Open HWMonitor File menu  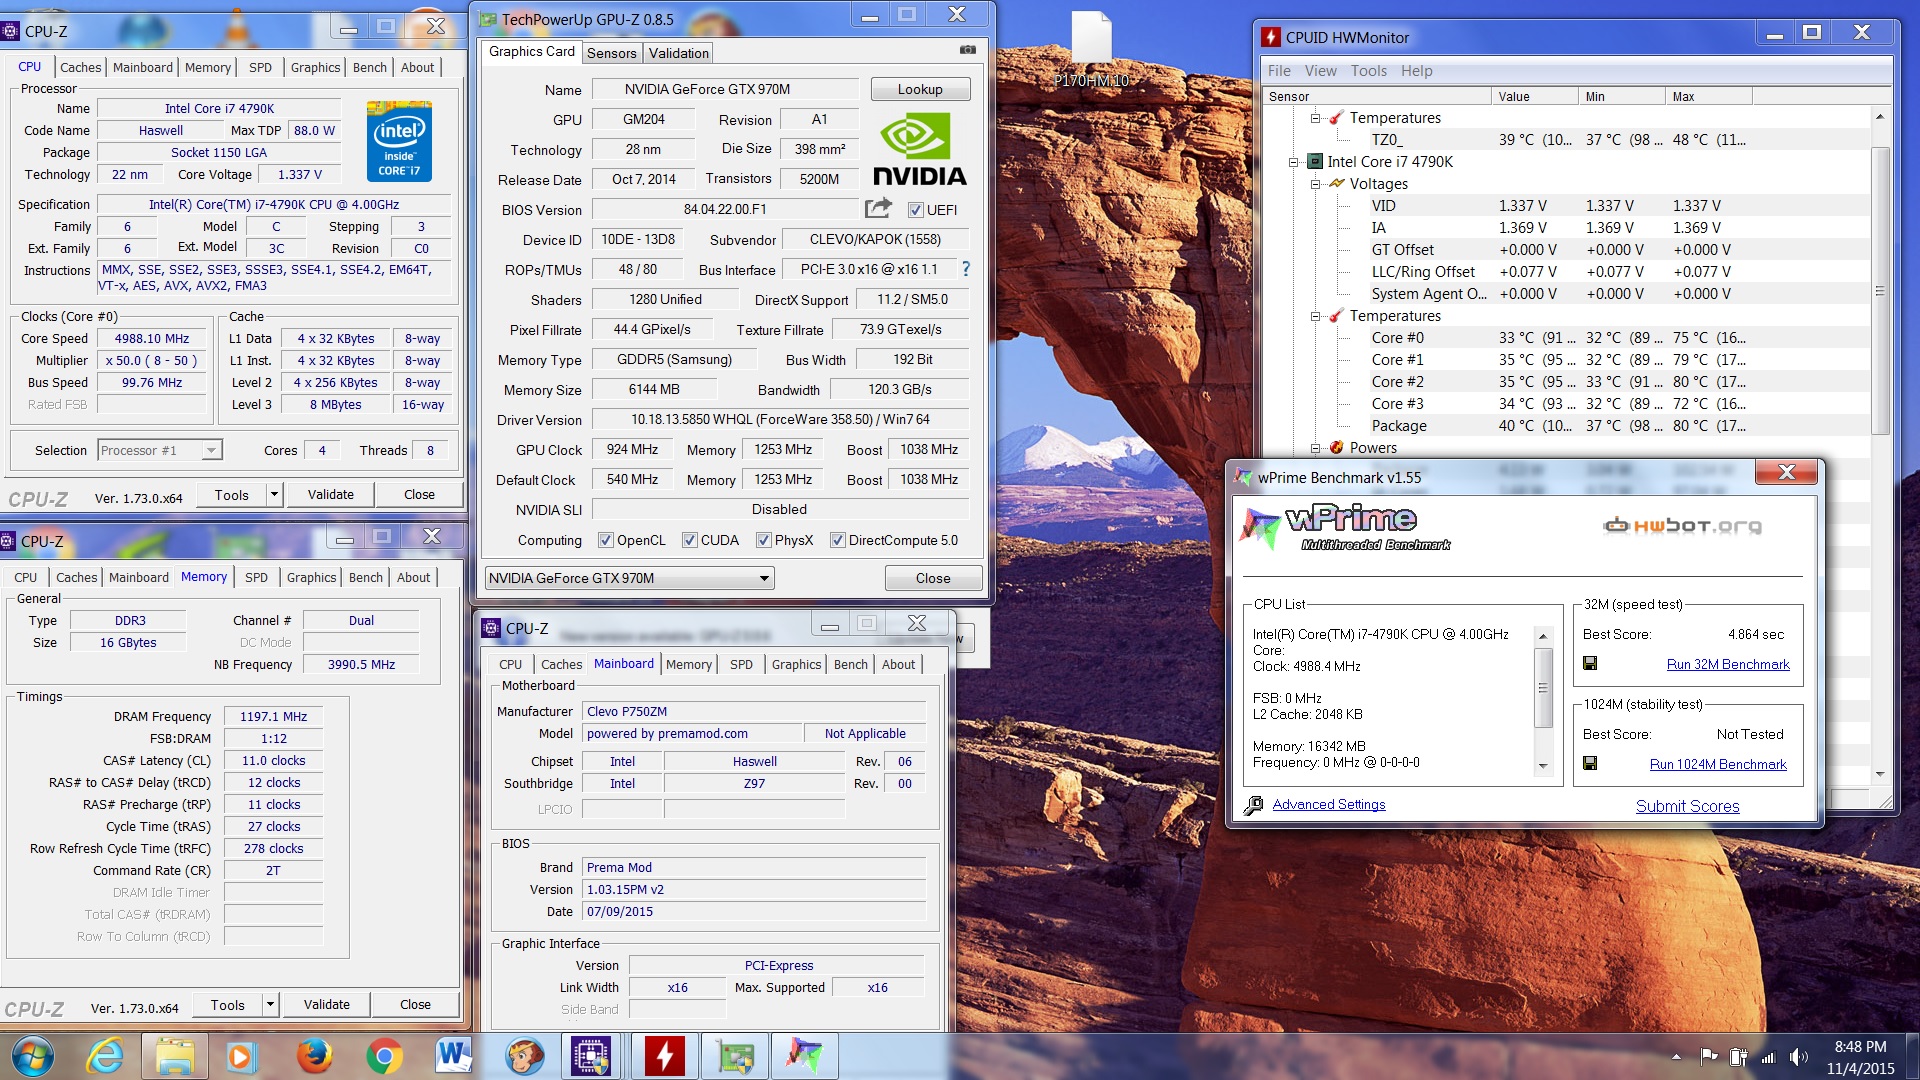coord(1279,71)
